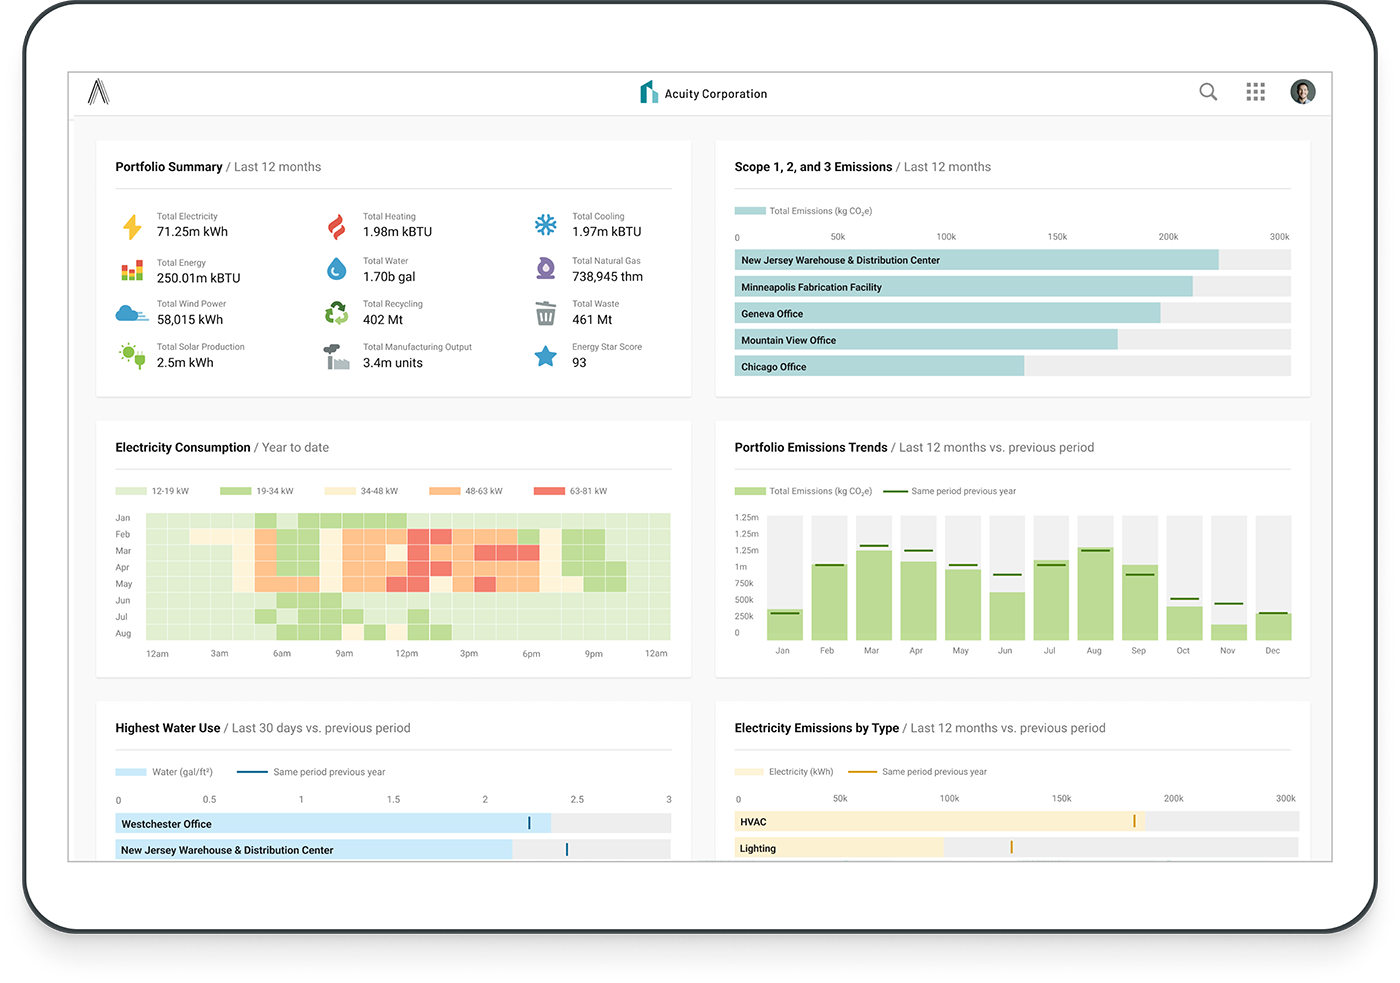Image resolution: width=1400 pixels, height=983 pixels.
Task: Click the 71.25m kWh electricity value
Action: point(192,232)
